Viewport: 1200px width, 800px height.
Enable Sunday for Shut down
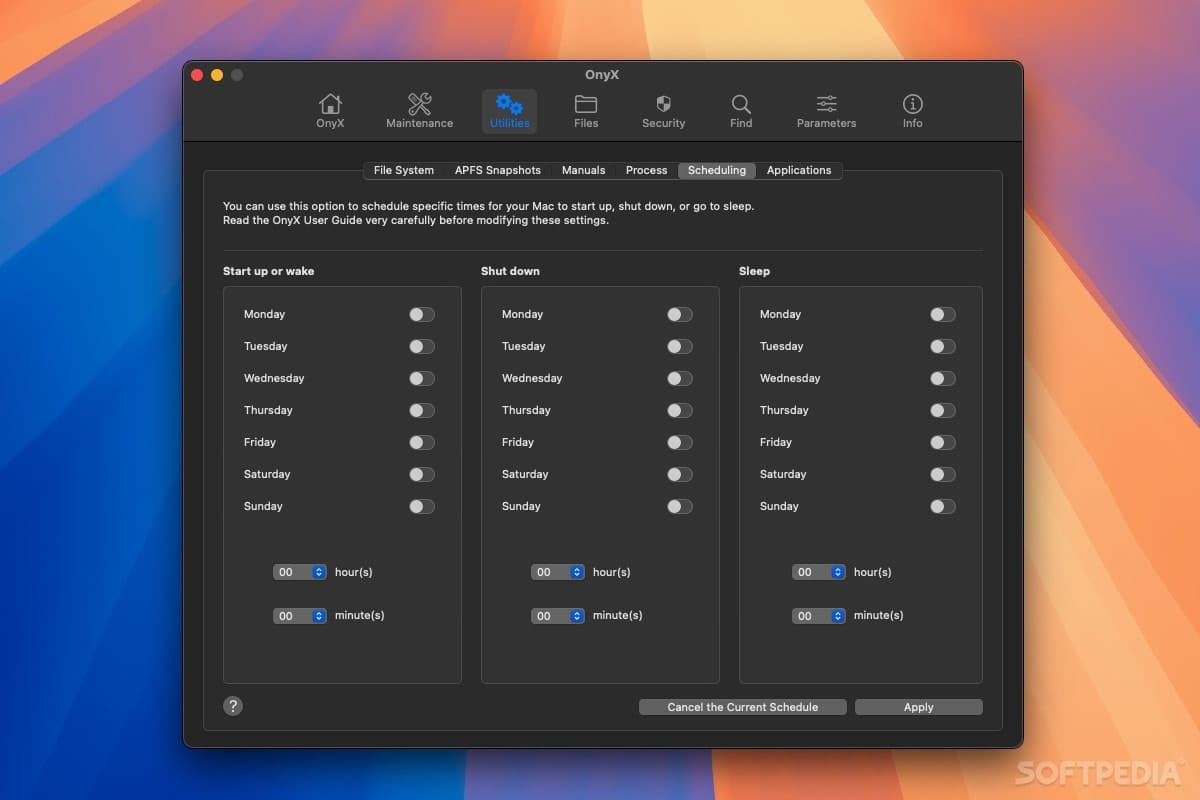(680, 506)
